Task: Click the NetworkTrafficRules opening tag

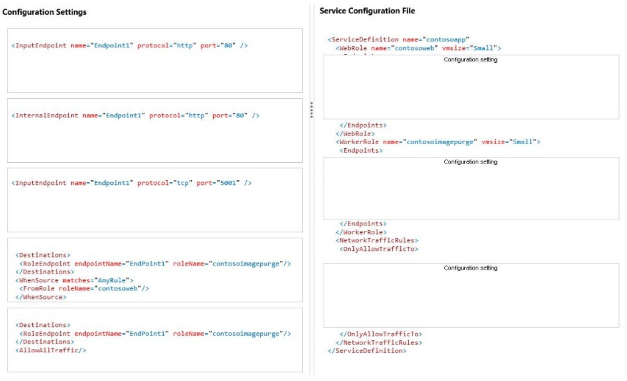Action: point(377,240)
